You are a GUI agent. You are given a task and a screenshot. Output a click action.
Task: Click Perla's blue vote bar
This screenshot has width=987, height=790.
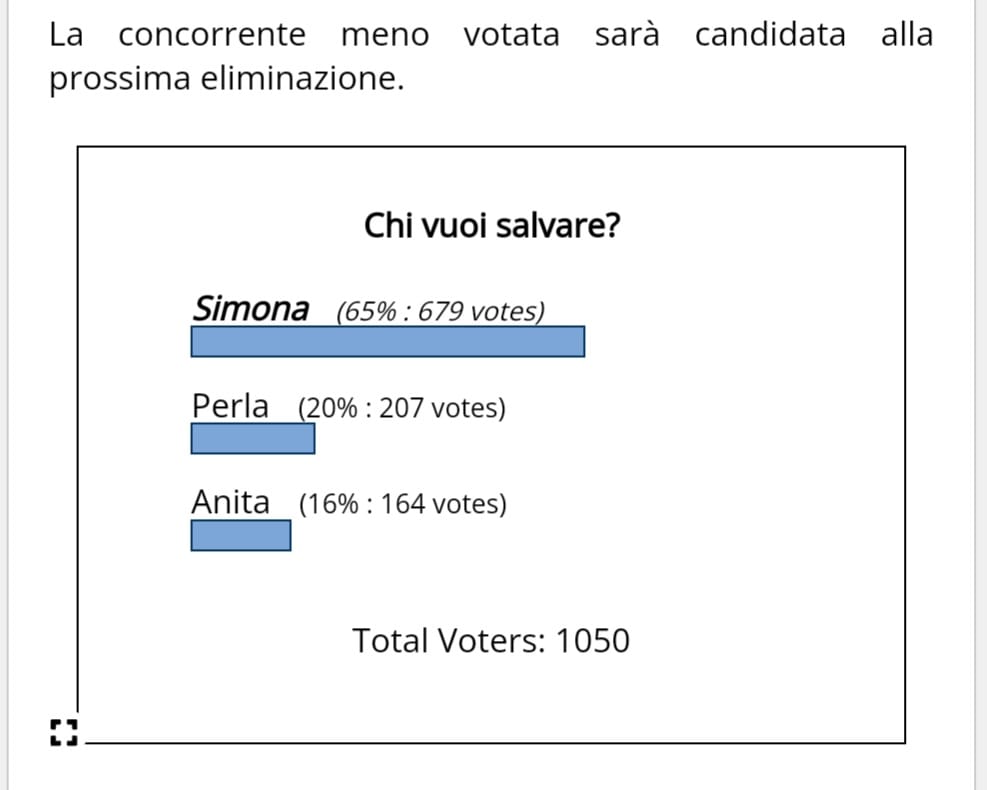pos(252,438)
